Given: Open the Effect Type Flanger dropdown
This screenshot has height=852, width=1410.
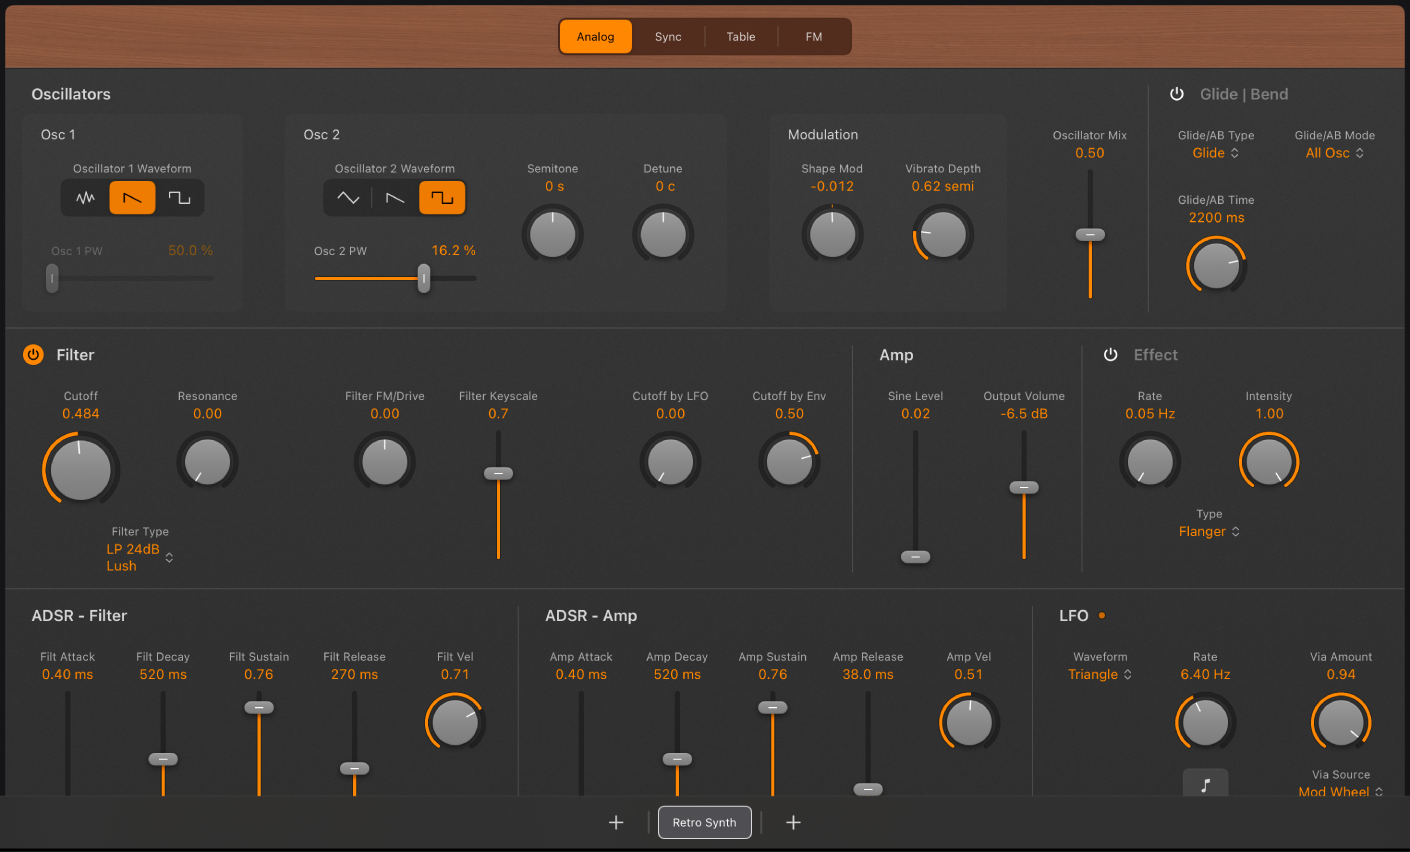Looking at the screenshot, I should [1209, 531].
